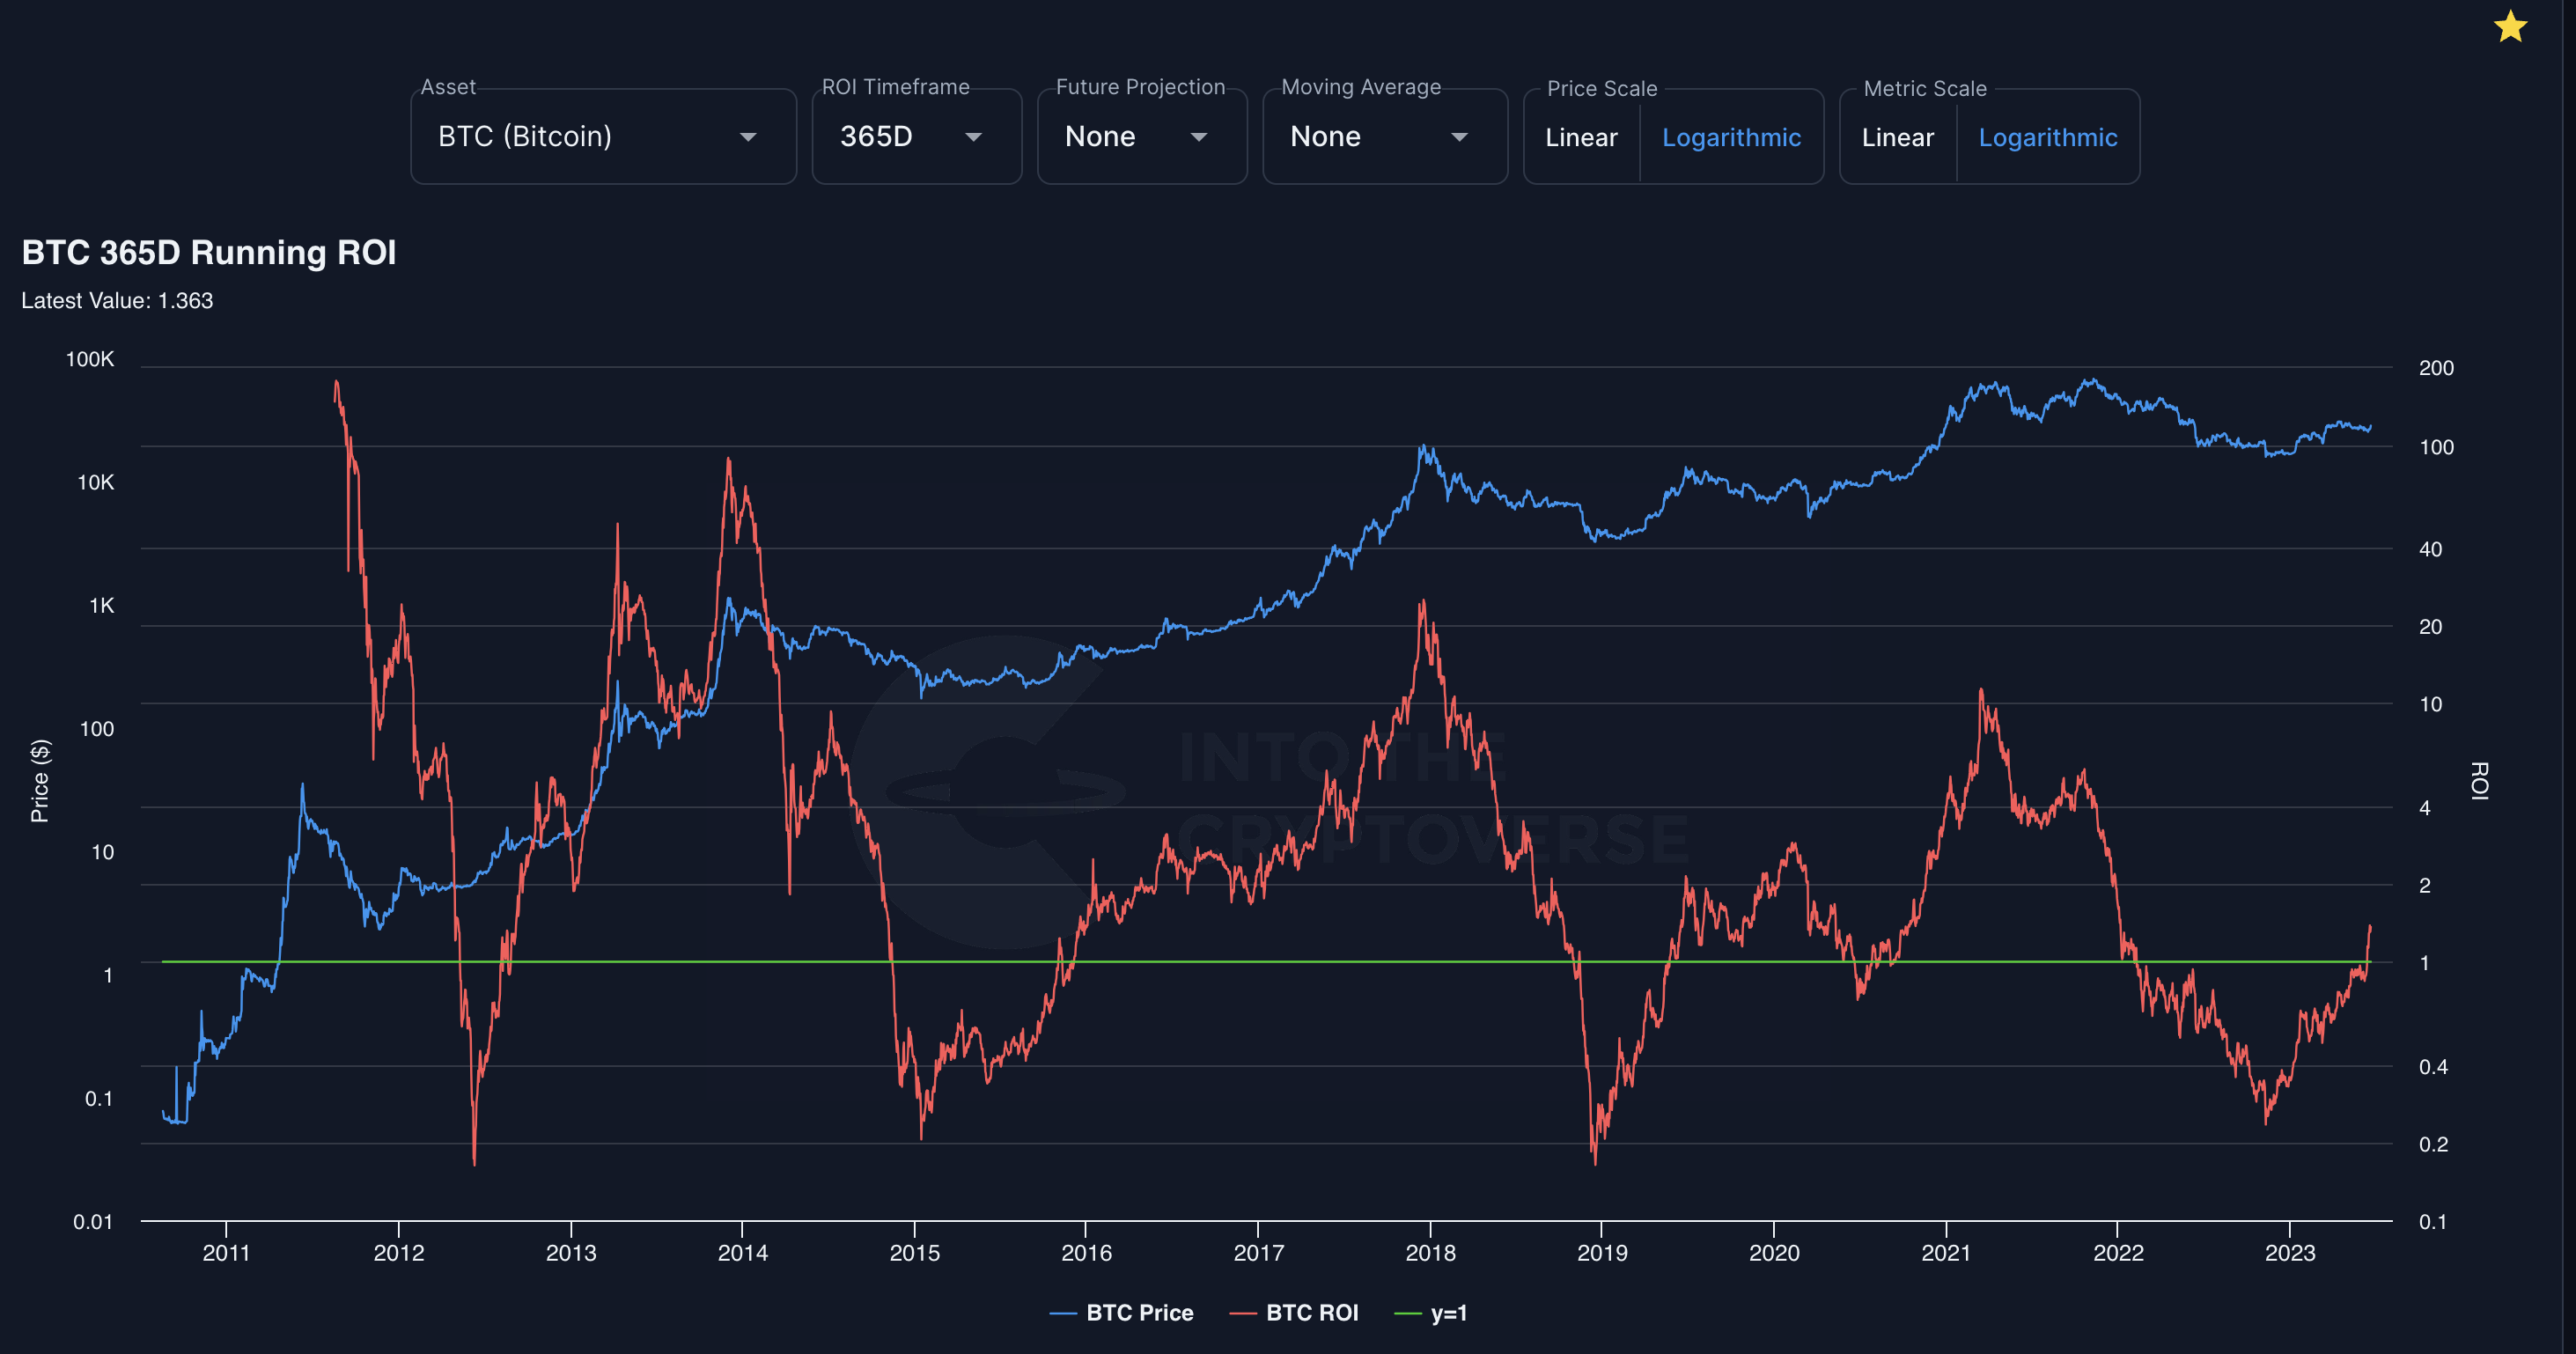Click the green y=1 legend line

1407,1313
